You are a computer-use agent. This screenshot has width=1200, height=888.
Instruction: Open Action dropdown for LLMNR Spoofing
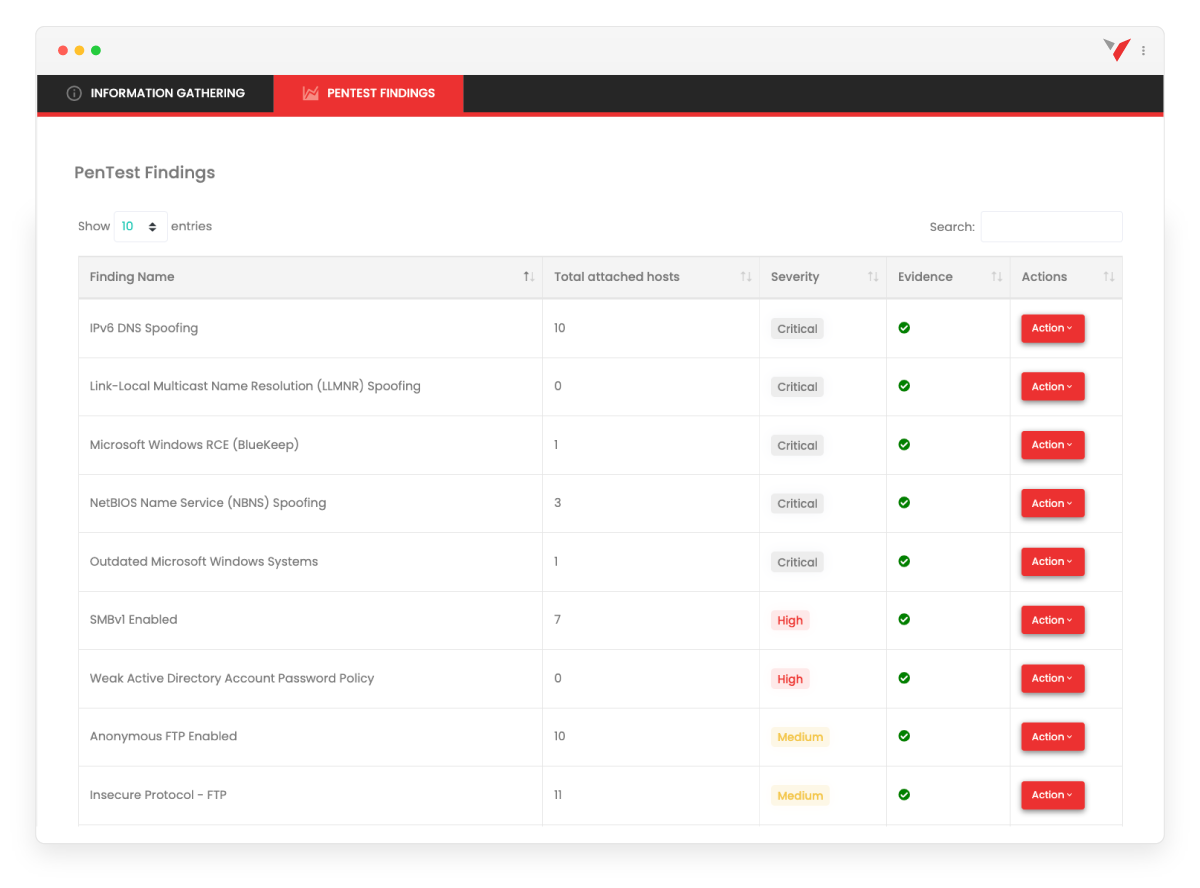click(1052, 387)
